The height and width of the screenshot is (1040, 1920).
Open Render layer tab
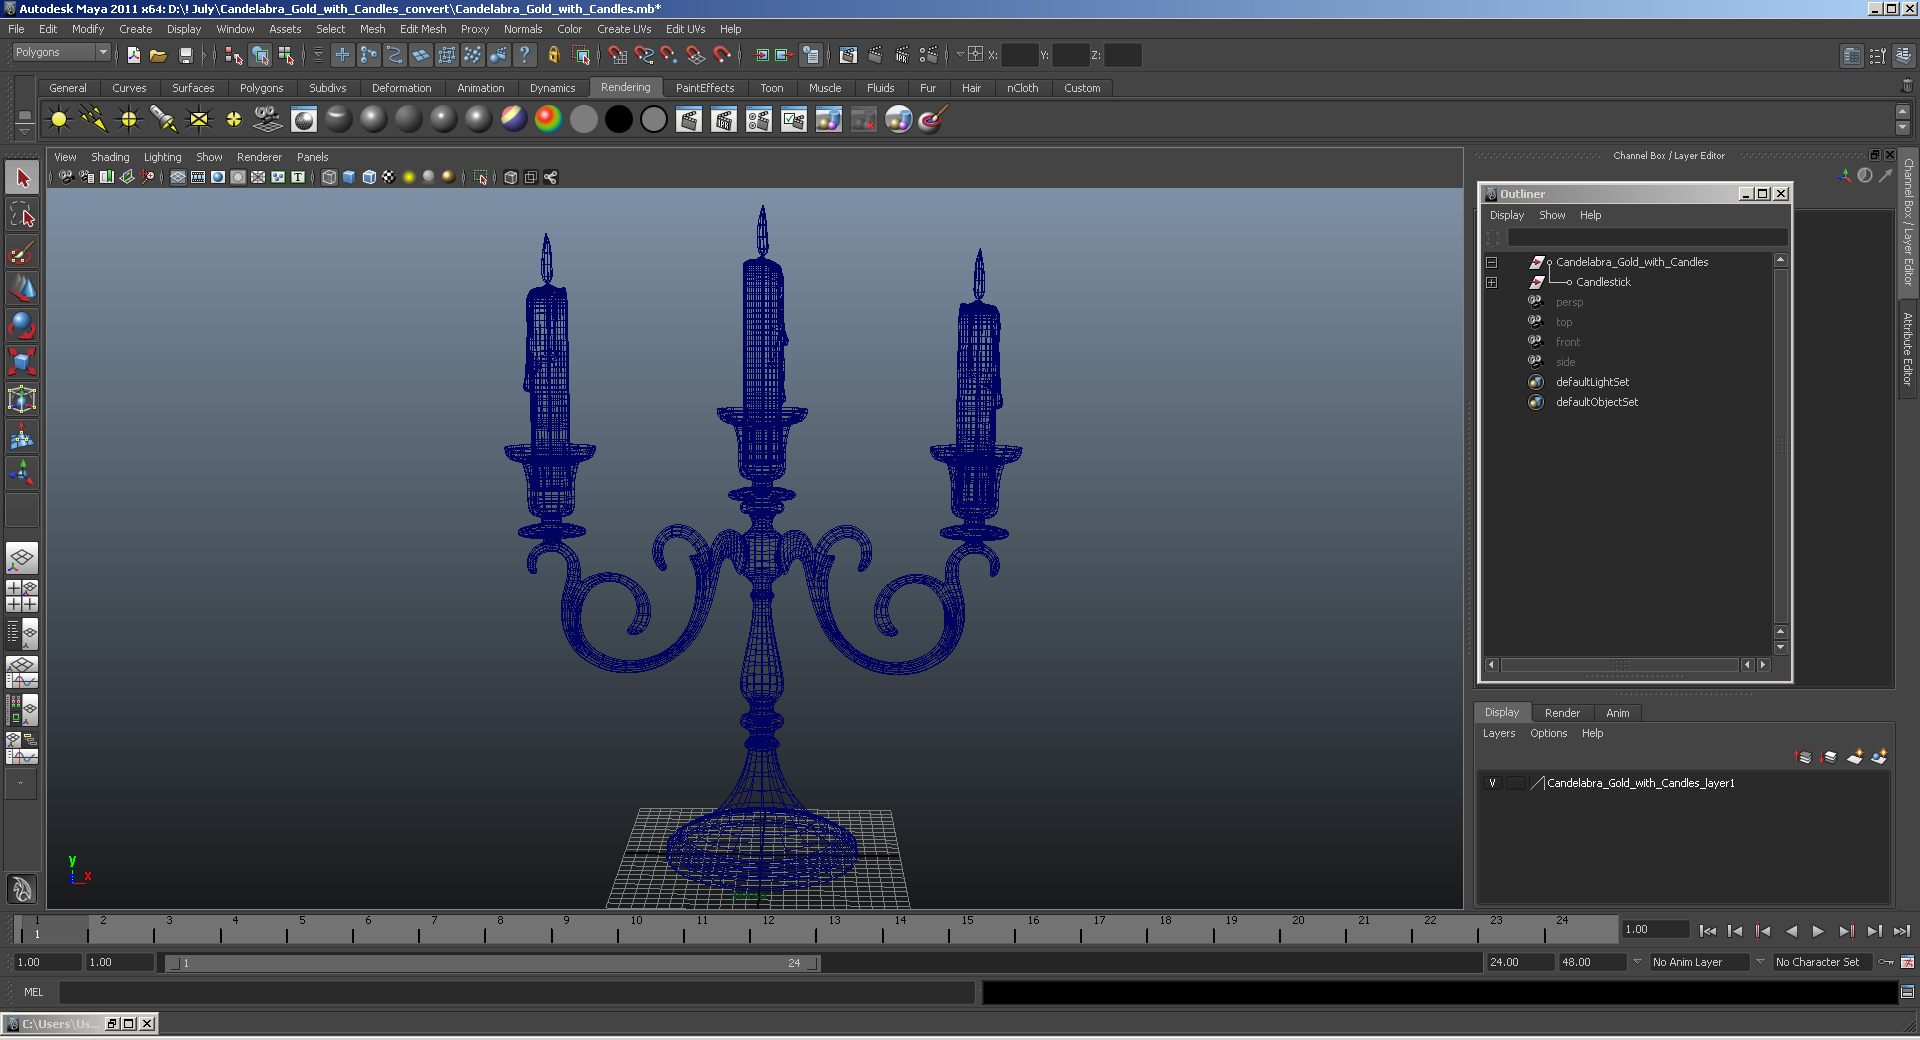pyautogui.click(x=1562, y=713)
